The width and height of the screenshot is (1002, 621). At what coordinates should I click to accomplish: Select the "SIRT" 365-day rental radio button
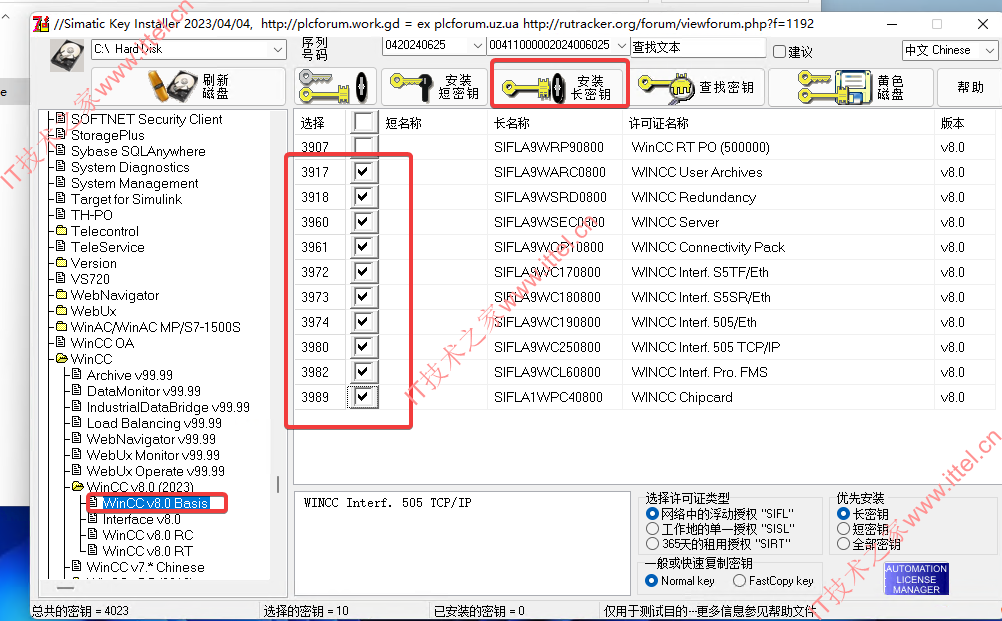652,544
